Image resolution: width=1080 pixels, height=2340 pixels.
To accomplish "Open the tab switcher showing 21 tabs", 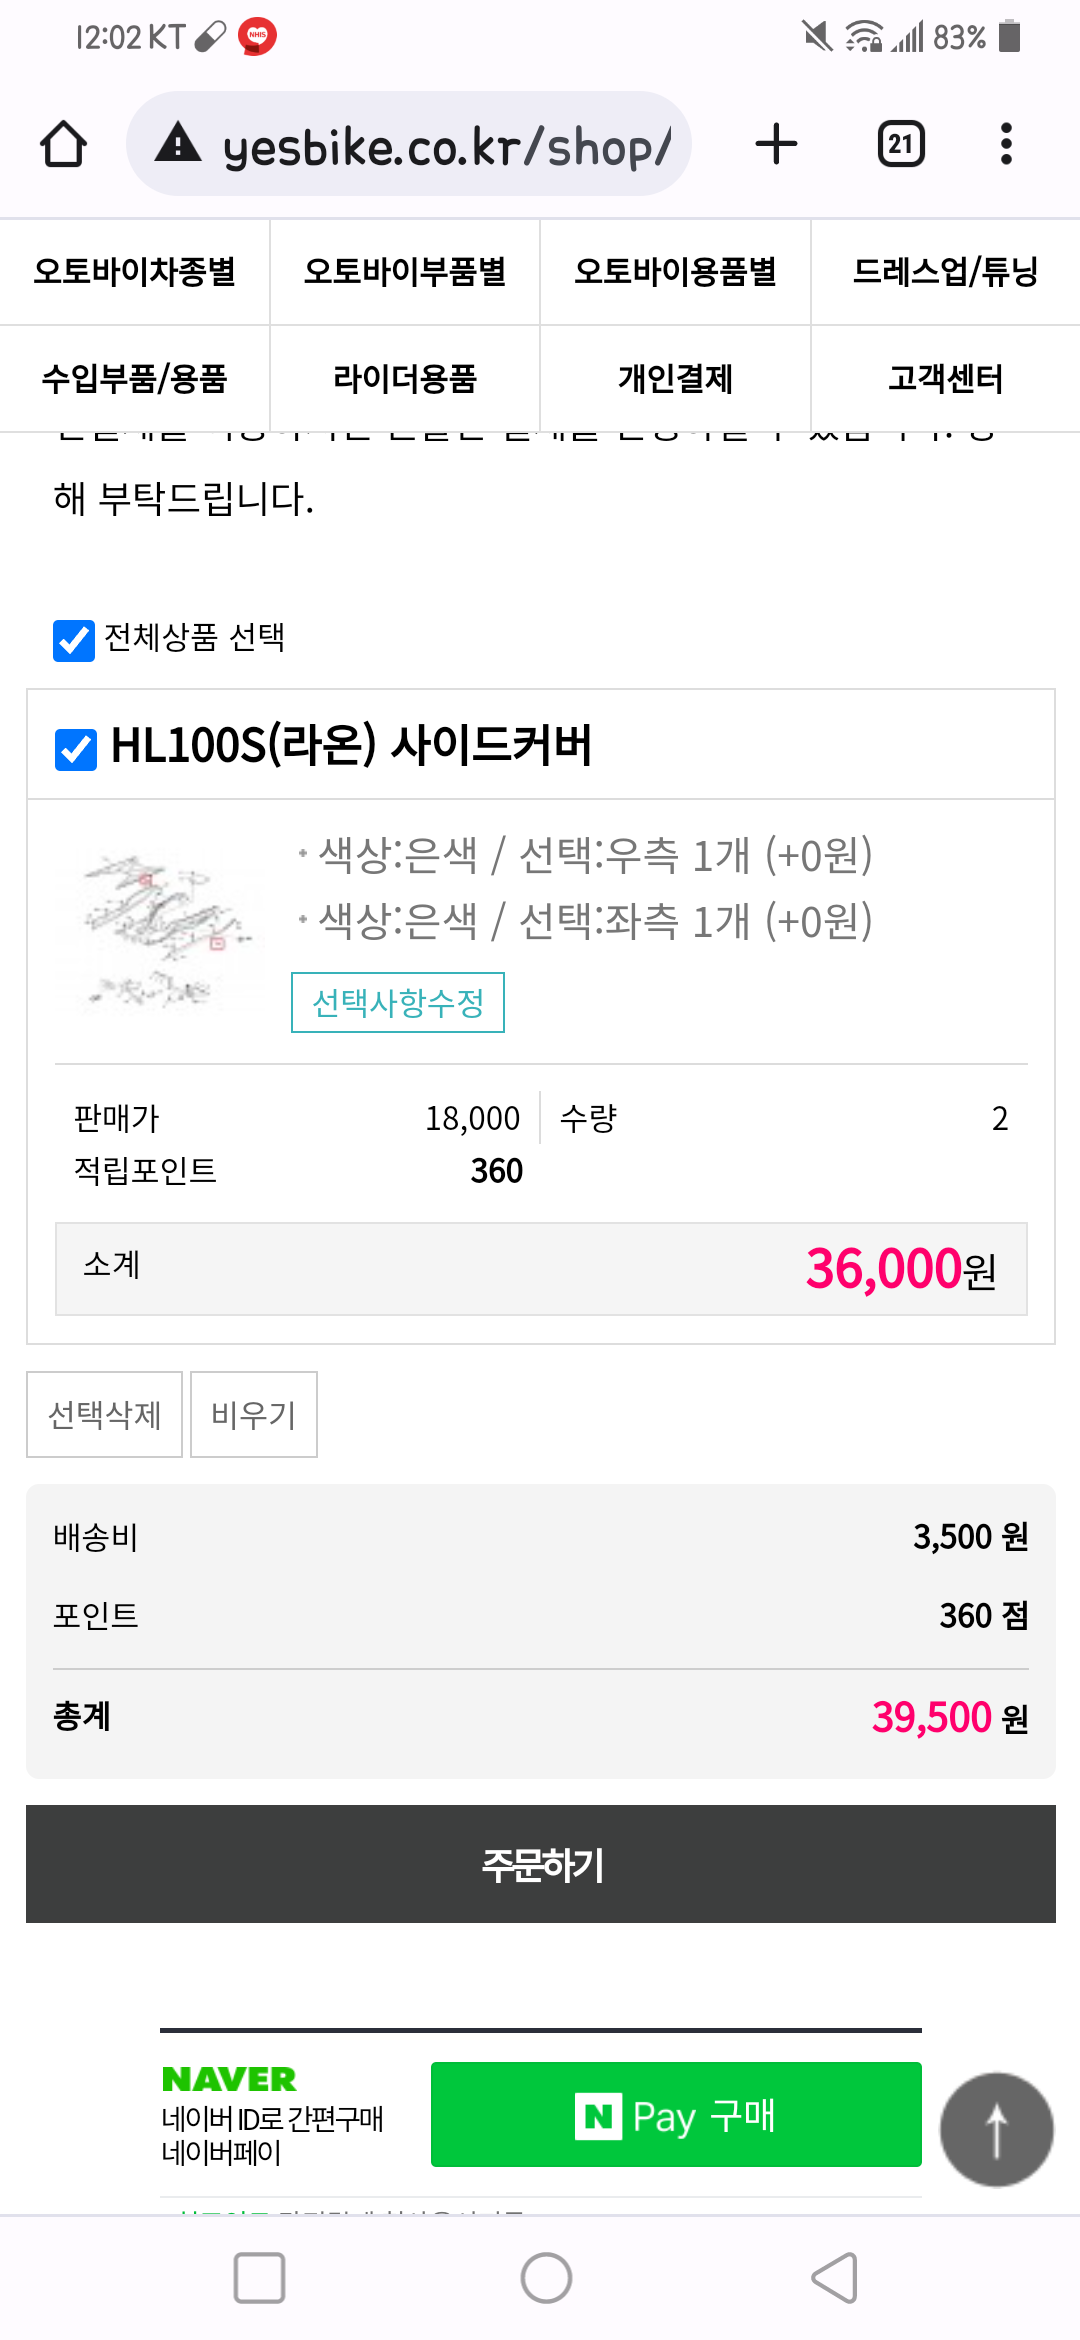I will point(901,144).
